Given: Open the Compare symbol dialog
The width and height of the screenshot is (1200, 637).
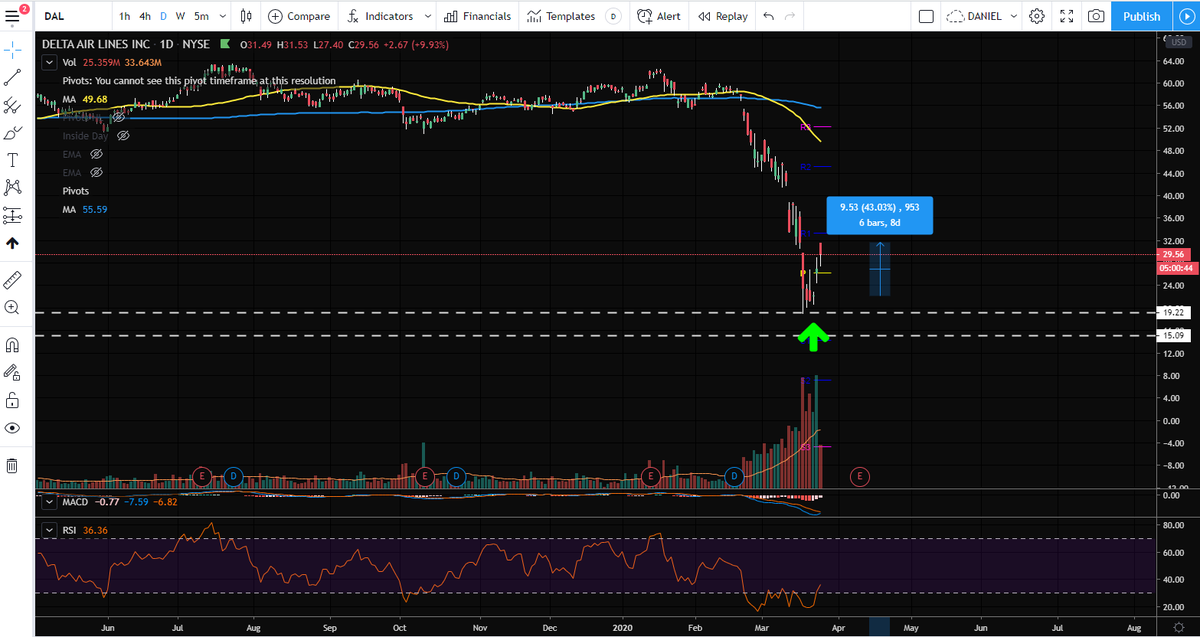Looking at the screenshot, I should click(x=298, y=16).
